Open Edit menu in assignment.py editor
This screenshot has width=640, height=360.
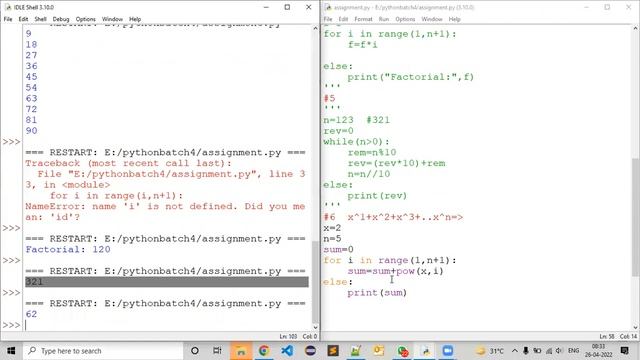pyautogui.click(x=343, y=19)
